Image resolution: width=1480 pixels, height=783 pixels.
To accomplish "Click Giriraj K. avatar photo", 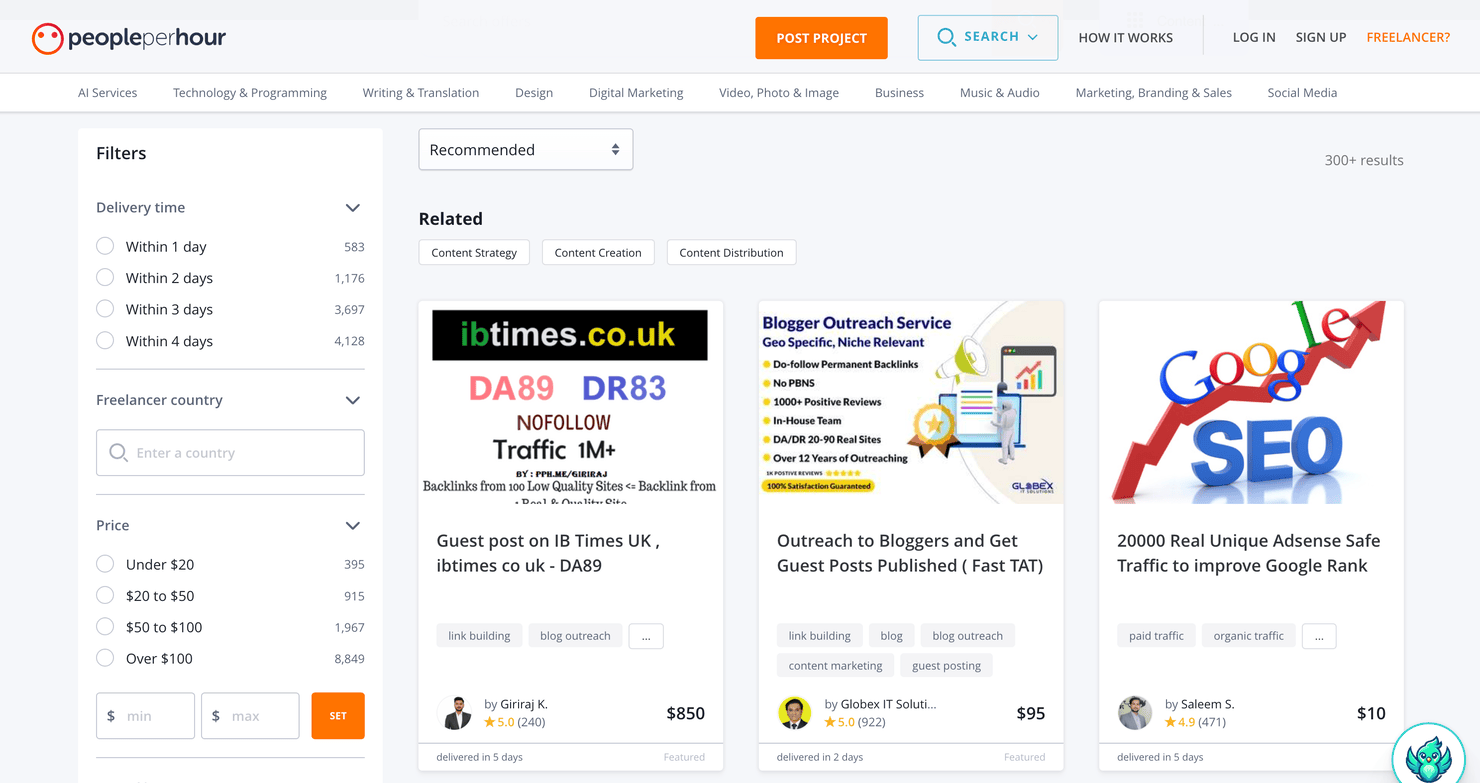I will pyautogui.click(x=455, y=713).
